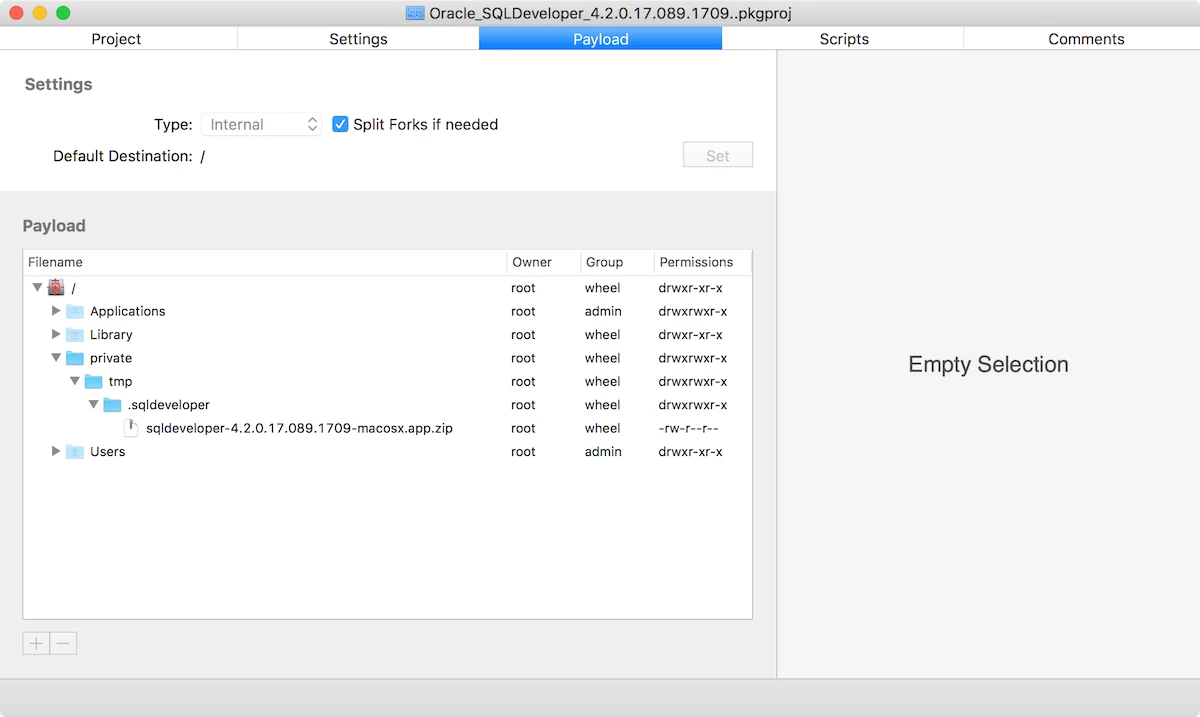Click drwxr-xr-x permissions of Library row
1200x717 pixels.
click(x=690, y=334)
